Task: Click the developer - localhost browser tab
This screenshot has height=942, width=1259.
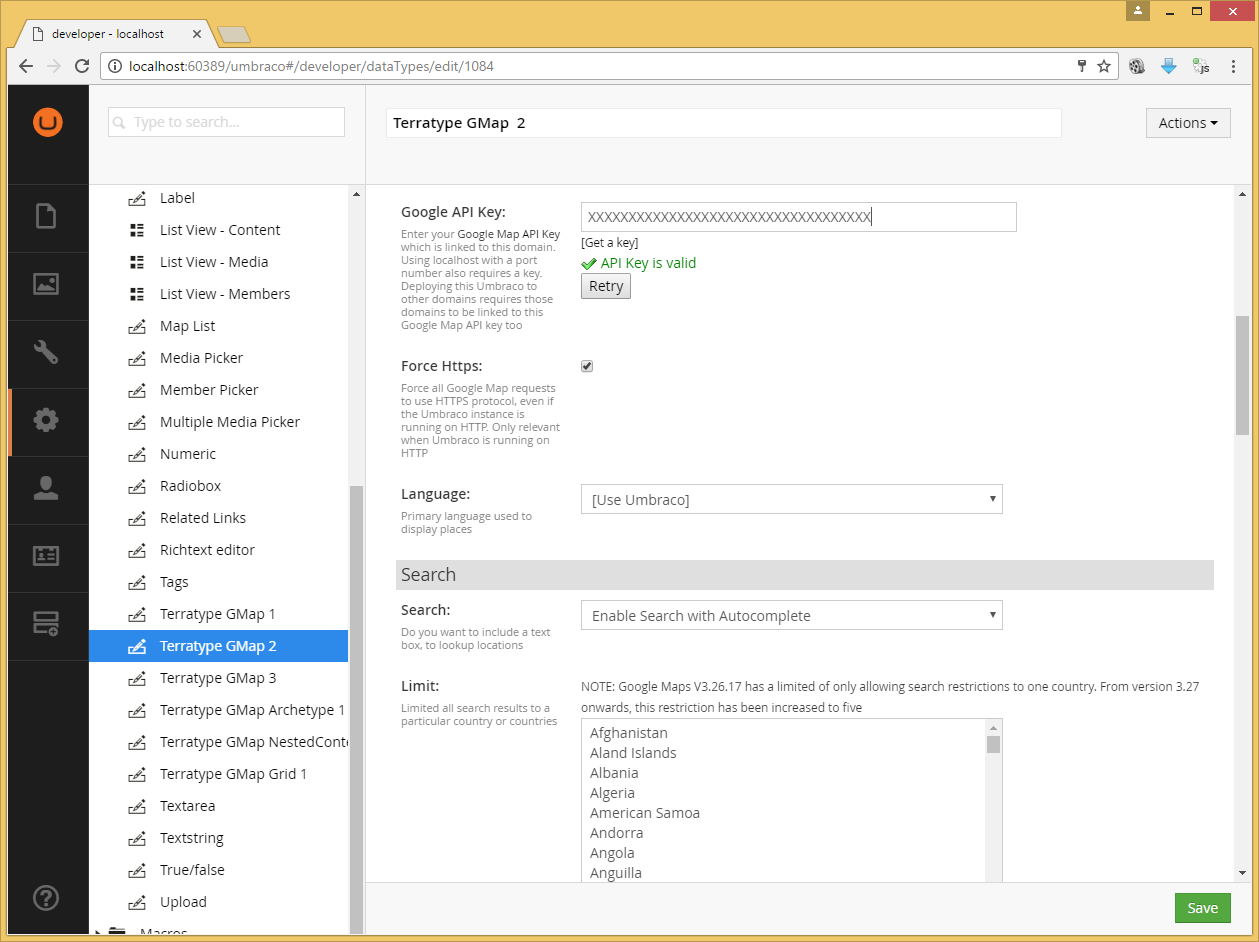Action: (x=113, y=33)
